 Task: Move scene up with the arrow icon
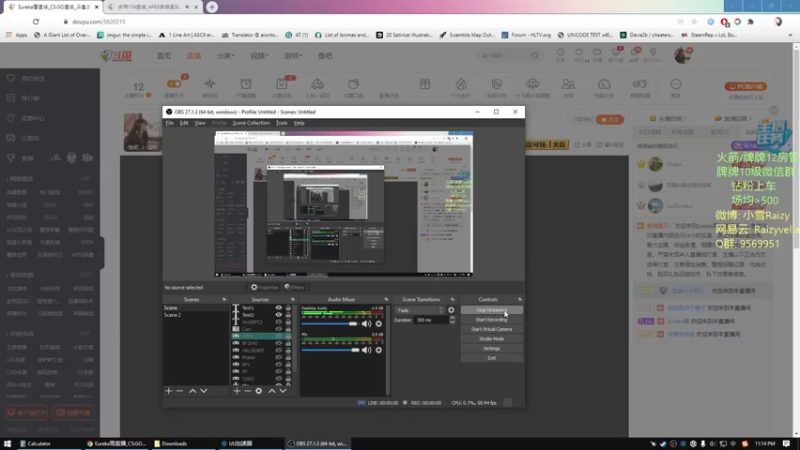(x=193, y=391)
